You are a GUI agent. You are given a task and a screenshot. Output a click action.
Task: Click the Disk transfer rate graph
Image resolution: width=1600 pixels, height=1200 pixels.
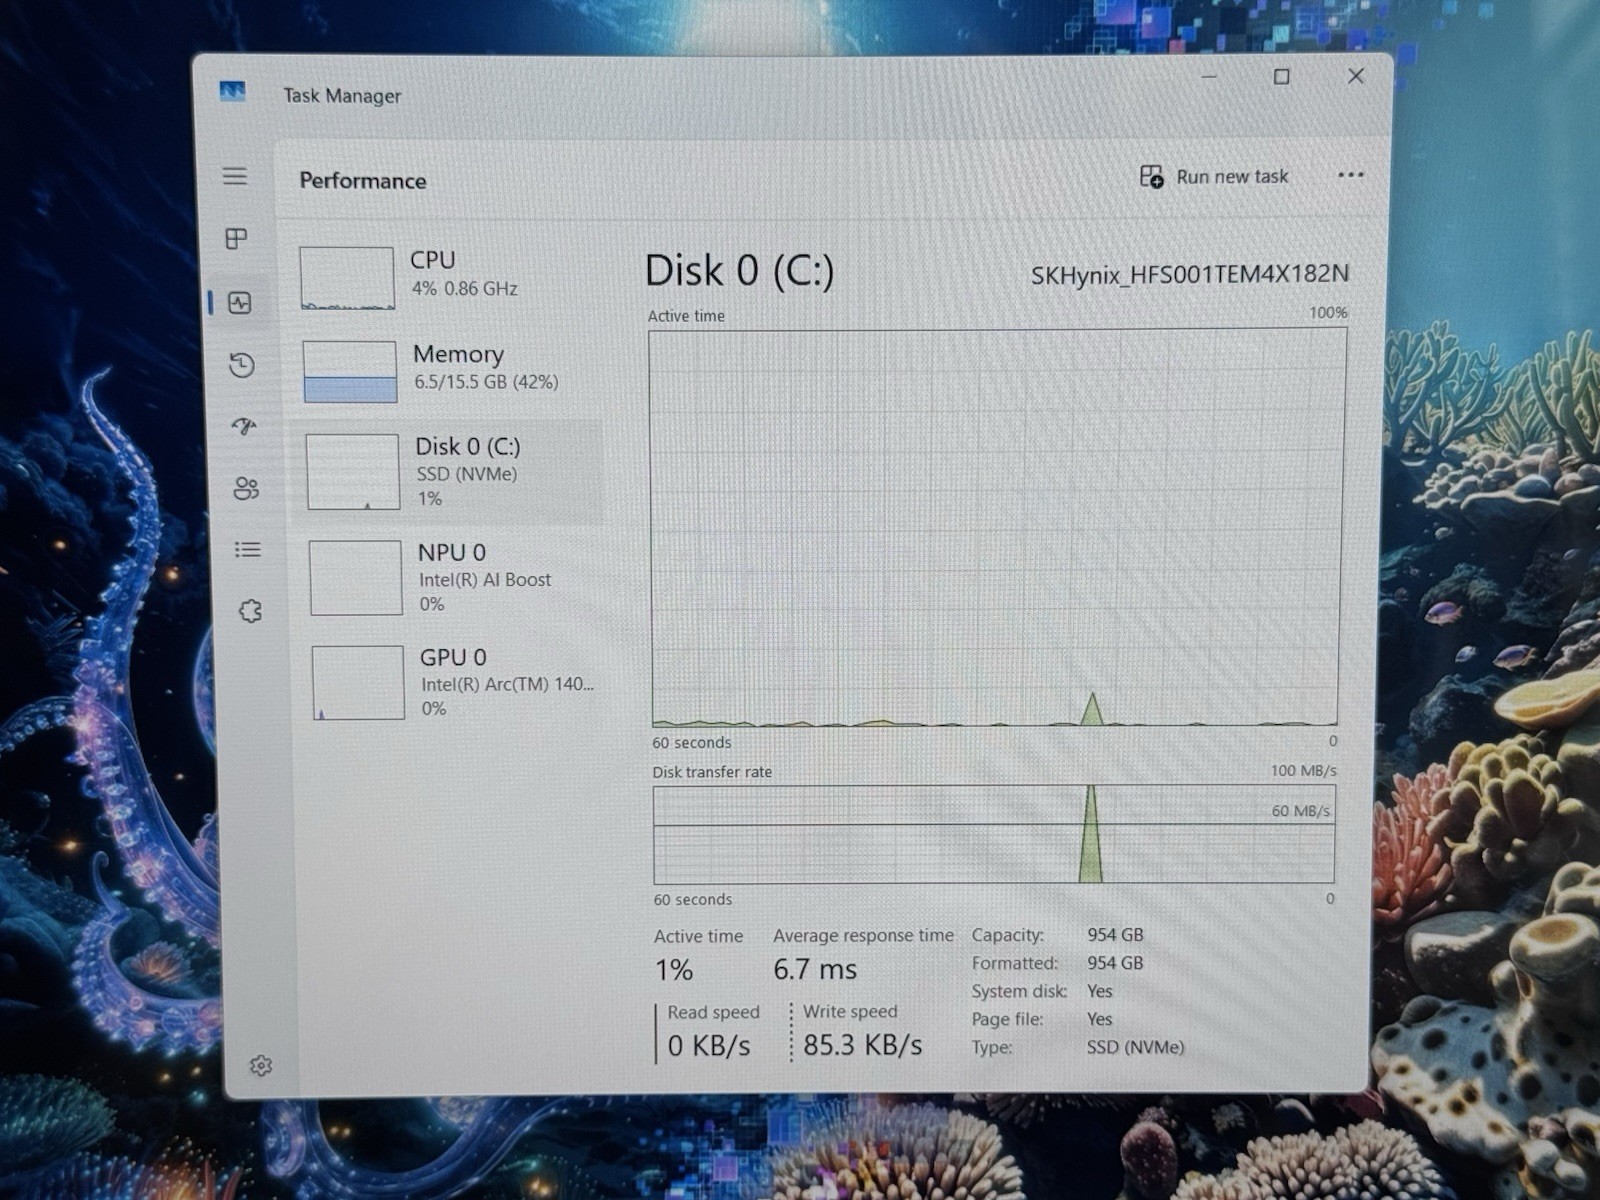994,835
